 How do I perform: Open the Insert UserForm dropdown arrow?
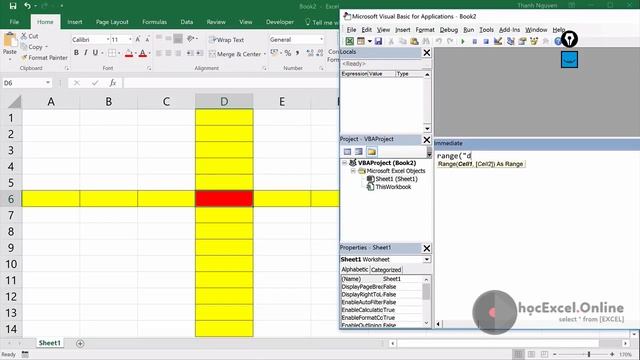369,41
